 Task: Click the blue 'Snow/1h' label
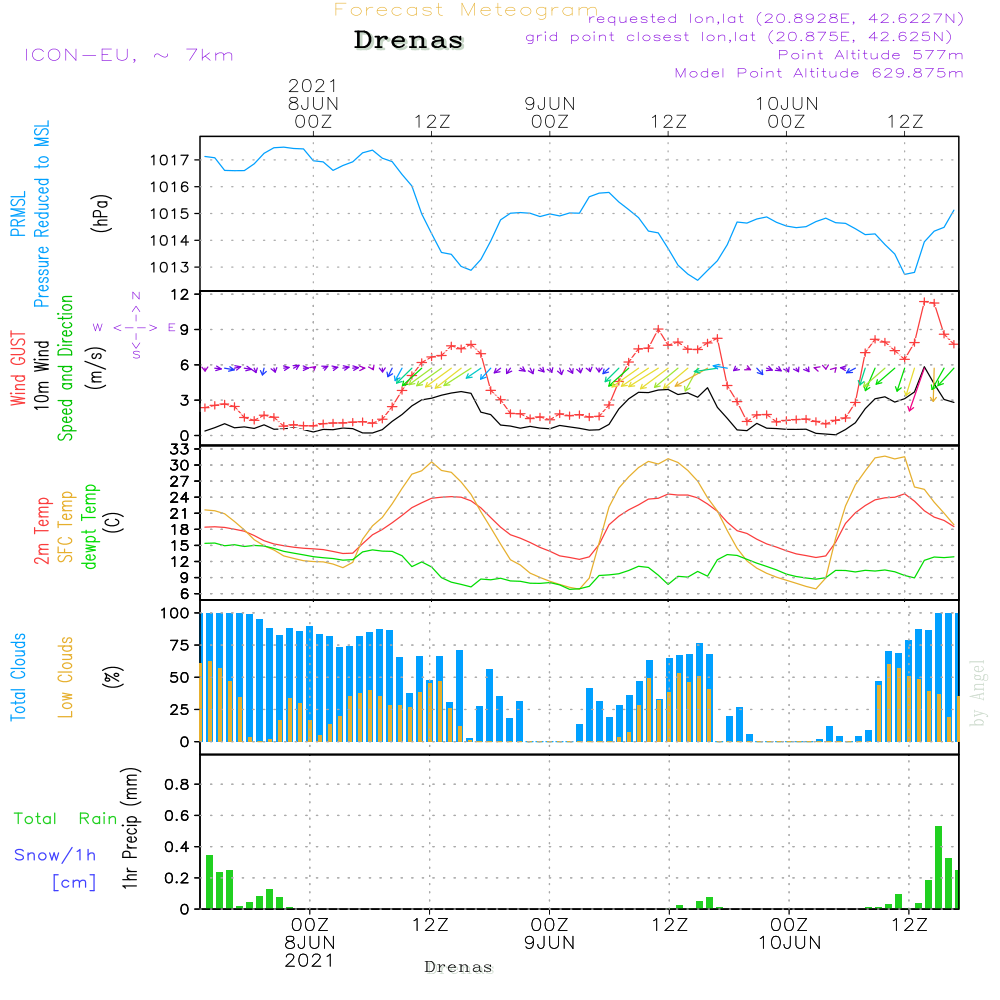coord(55,855)
